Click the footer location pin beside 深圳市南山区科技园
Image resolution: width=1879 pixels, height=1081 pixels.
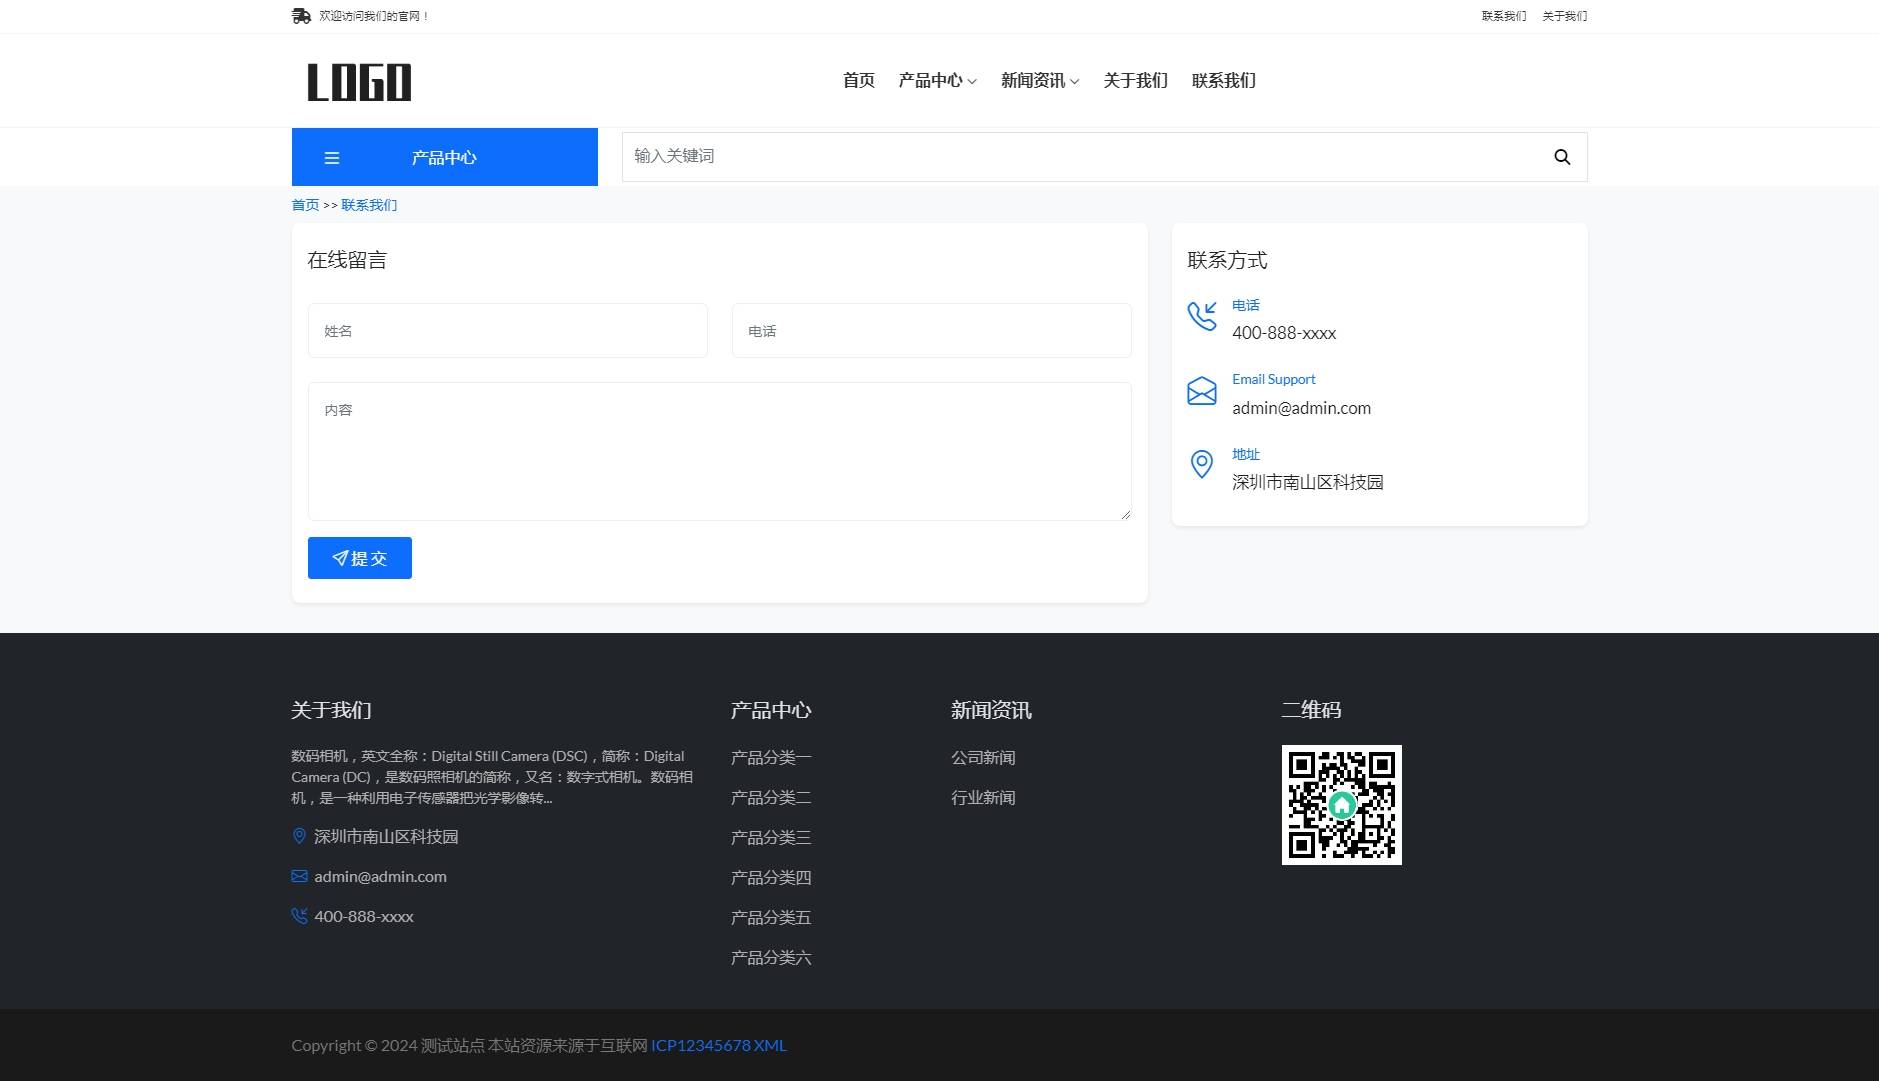[x=299, y=836]
